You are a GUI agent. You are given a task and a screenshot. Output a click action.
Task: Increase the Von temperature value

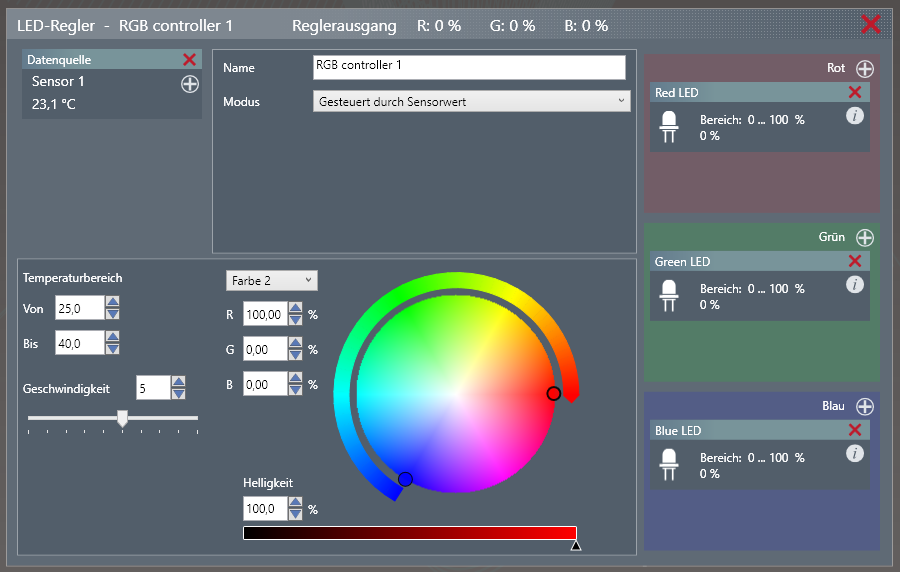(113, 303)
